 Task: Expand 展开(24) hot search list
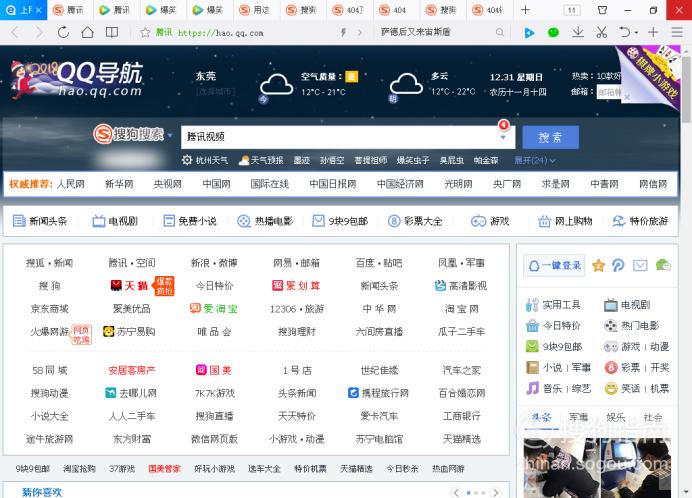535,160
